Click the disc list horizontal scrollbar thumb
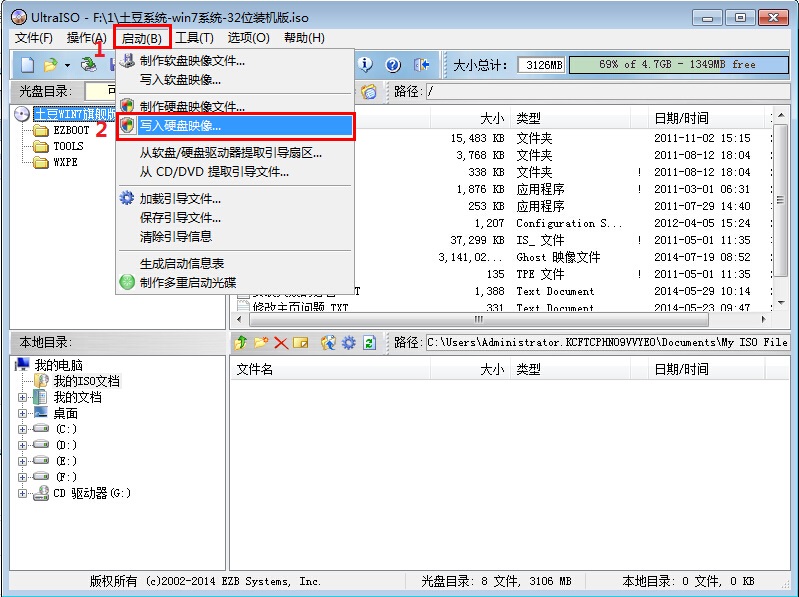Screen dimensions: 799x597 point(478,319)
